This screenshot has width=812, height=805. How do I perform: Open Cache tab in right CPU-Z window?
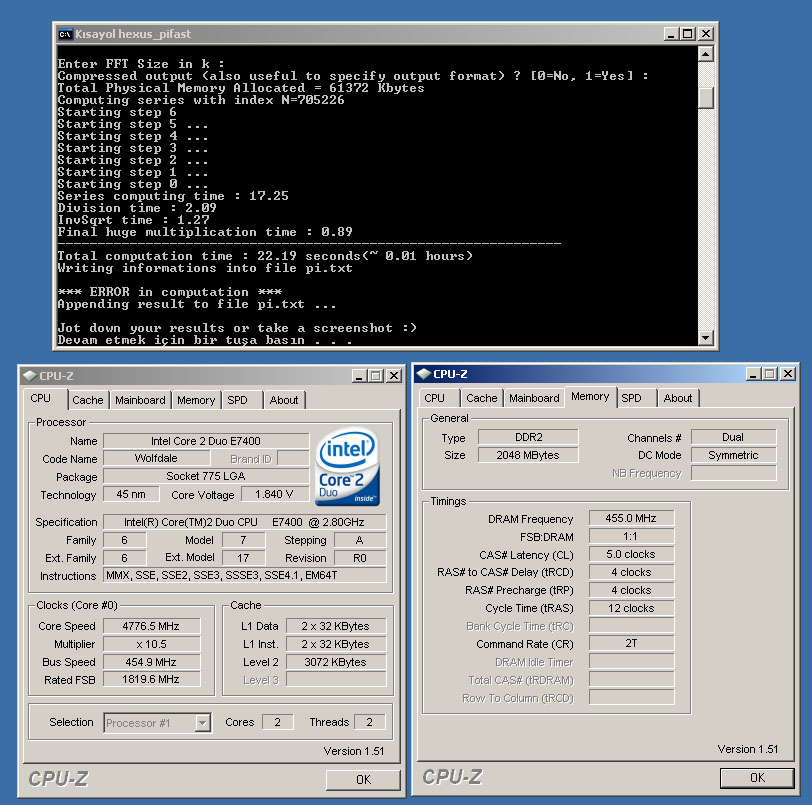(x=482, y=398)
